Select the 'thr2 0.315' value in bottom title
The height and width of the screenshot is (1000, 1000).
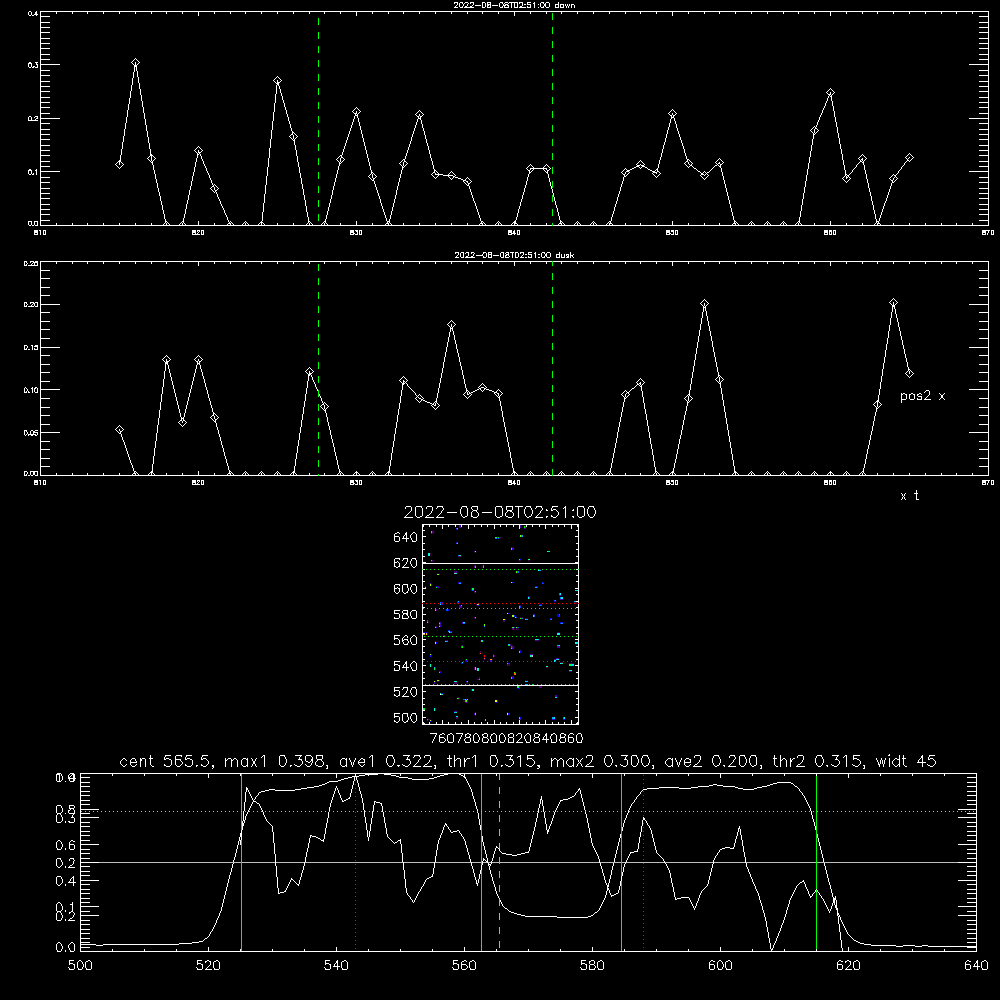point(817,761)
